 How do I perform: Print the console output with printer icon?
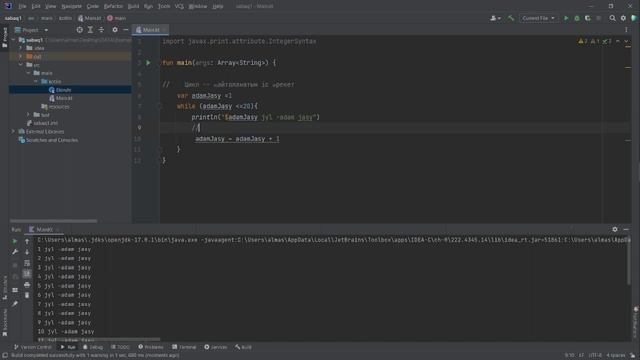(27, 284)
